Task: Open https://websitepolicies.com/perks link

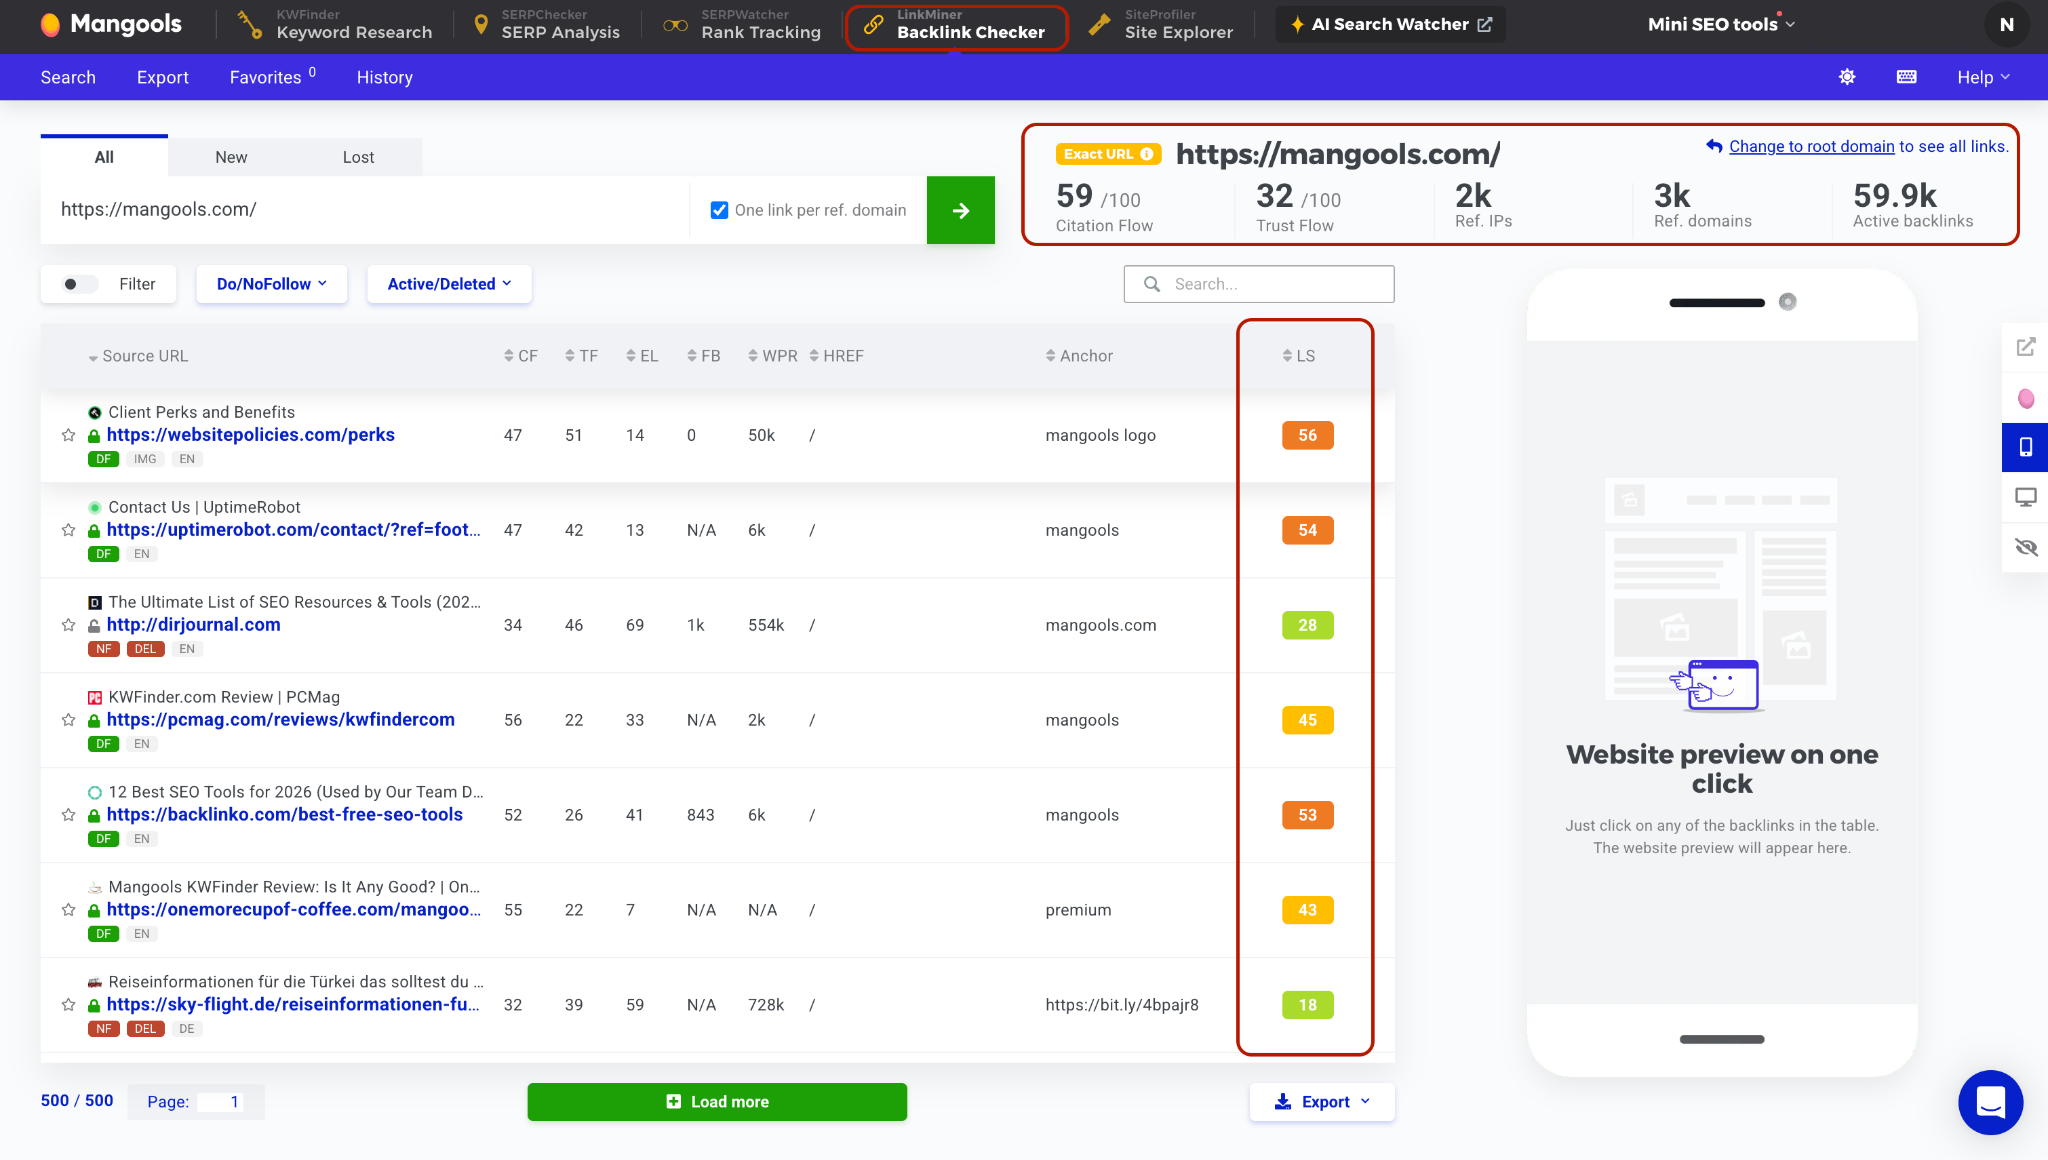Action: click(x=251, y=435)
